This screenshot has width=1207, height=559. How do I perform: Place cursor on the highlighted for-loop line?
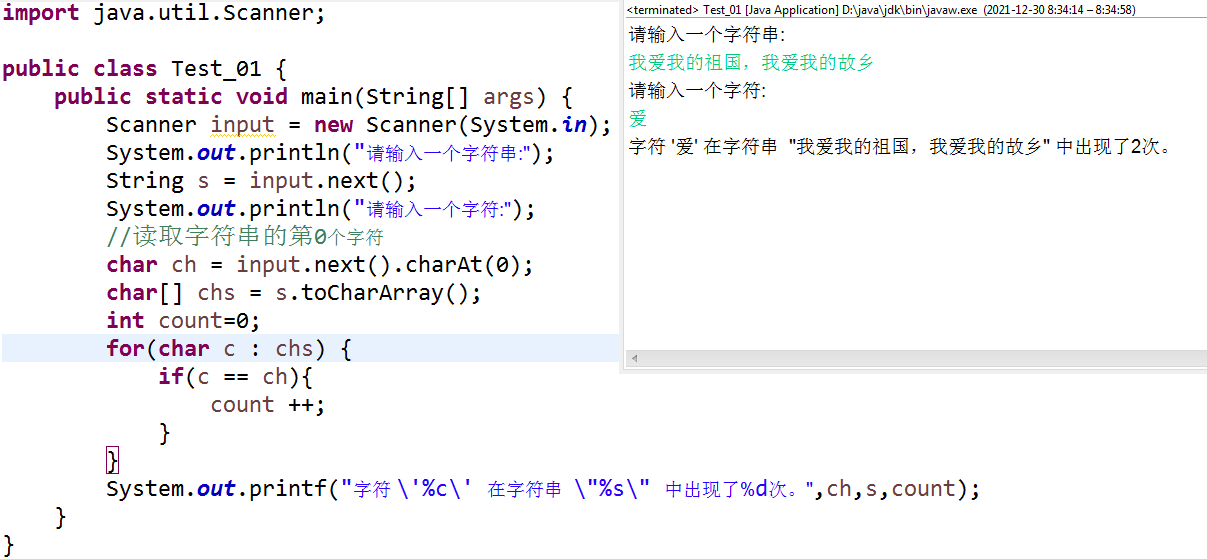click(229, 349)
